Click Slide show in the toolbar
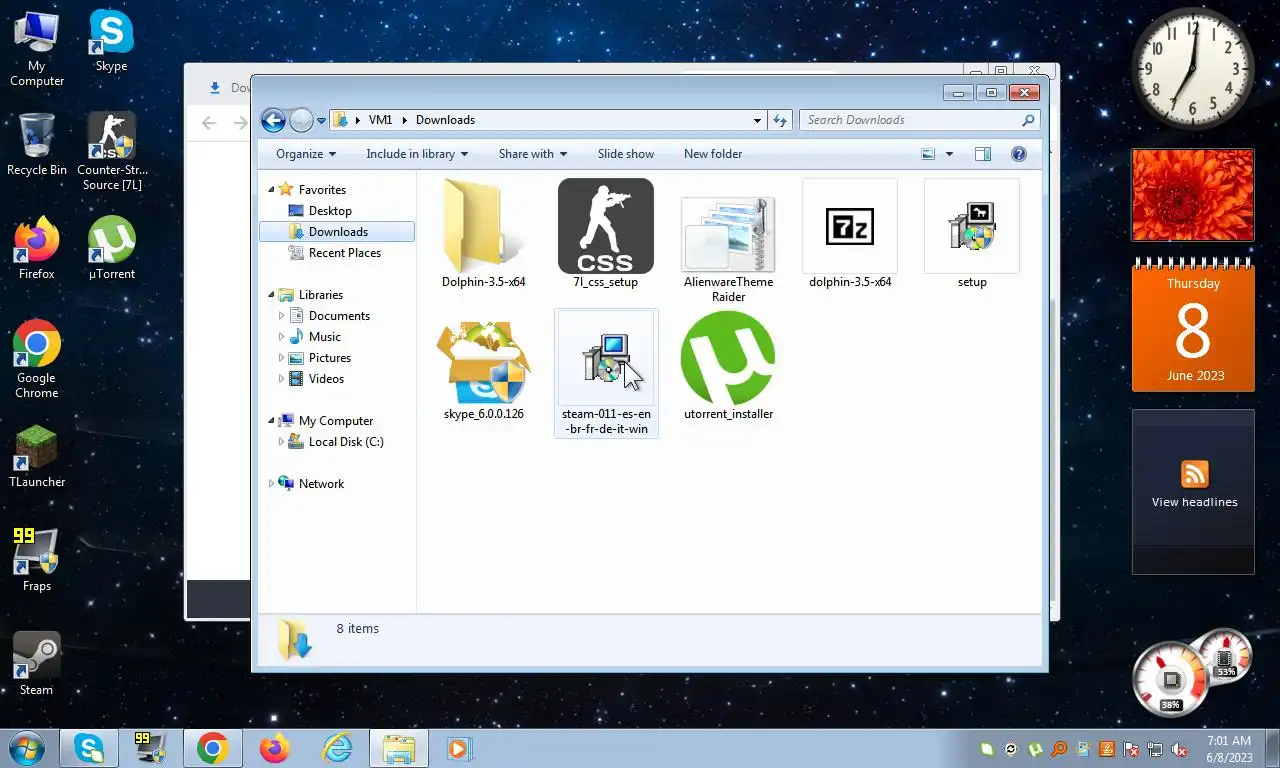Screen dimensions: 1280x768 pyautogui.click(x=626, y=154)
